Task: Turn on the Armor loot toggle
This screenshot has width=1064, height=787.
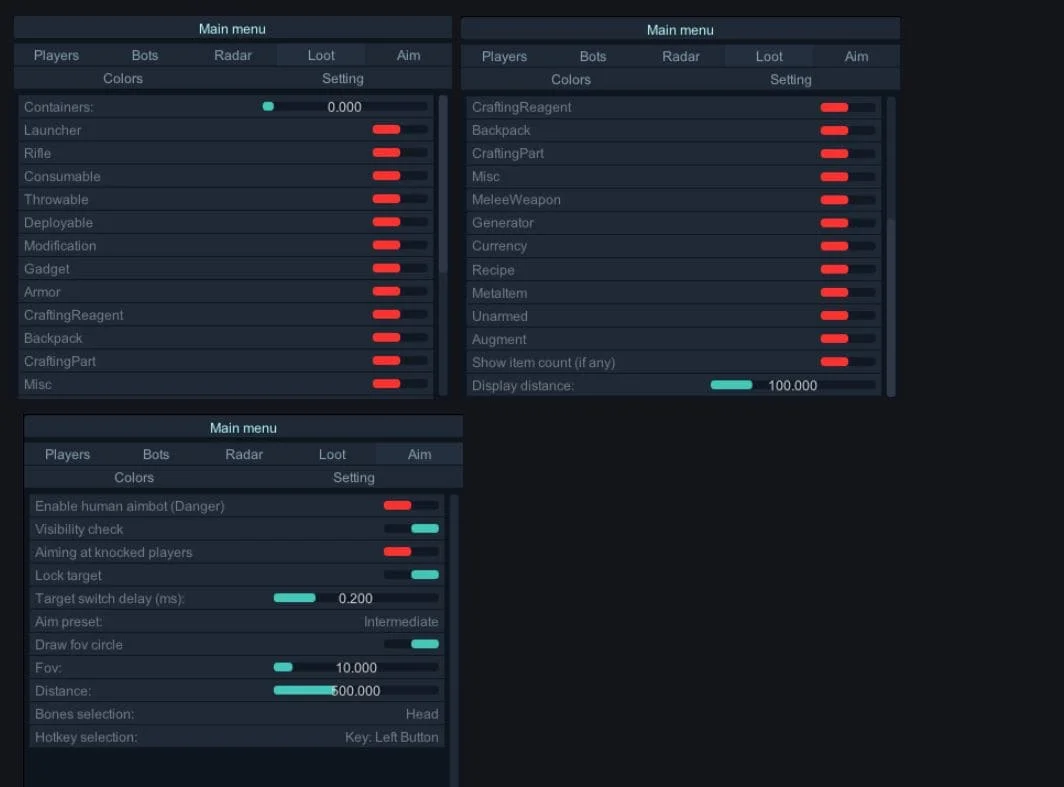Action: [399, 292]
